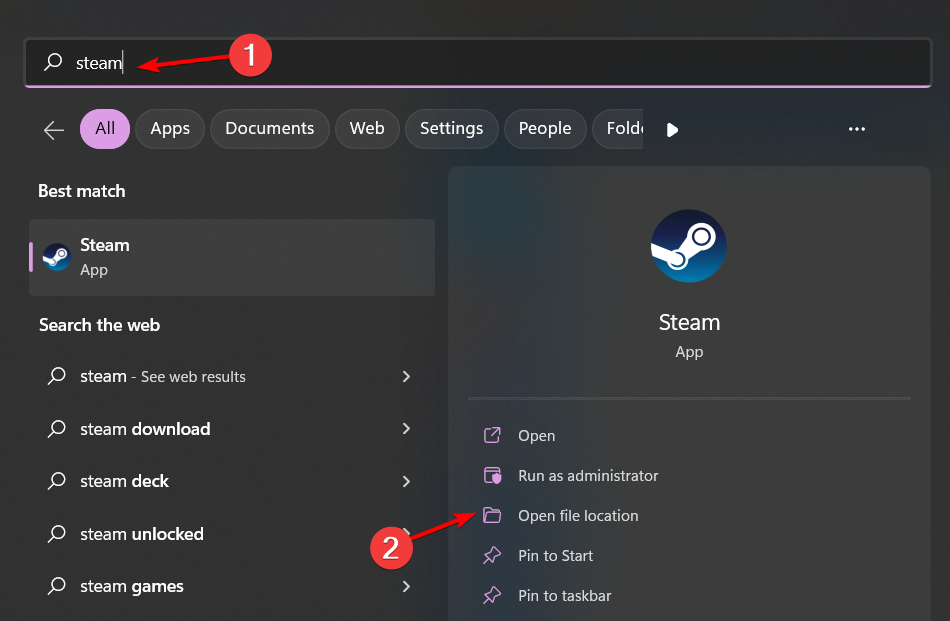Click the Pin to taskbar pin icon
The height and width of the screenshot is (621, 950).
pos(492,595)
